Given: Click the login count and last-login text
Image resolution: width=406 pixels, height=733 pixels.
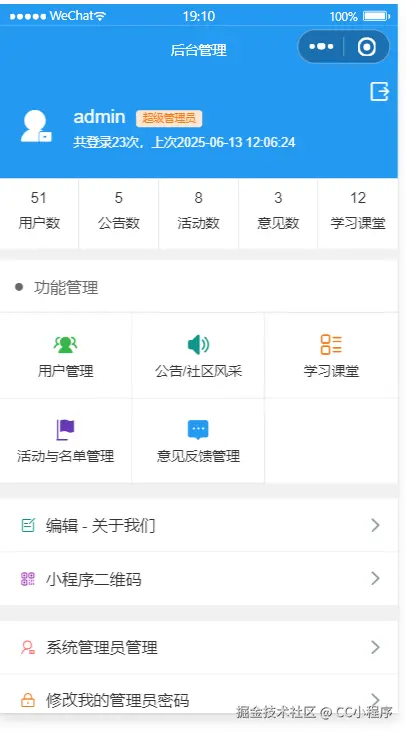Looking at the screenshot, I should 184,142.
